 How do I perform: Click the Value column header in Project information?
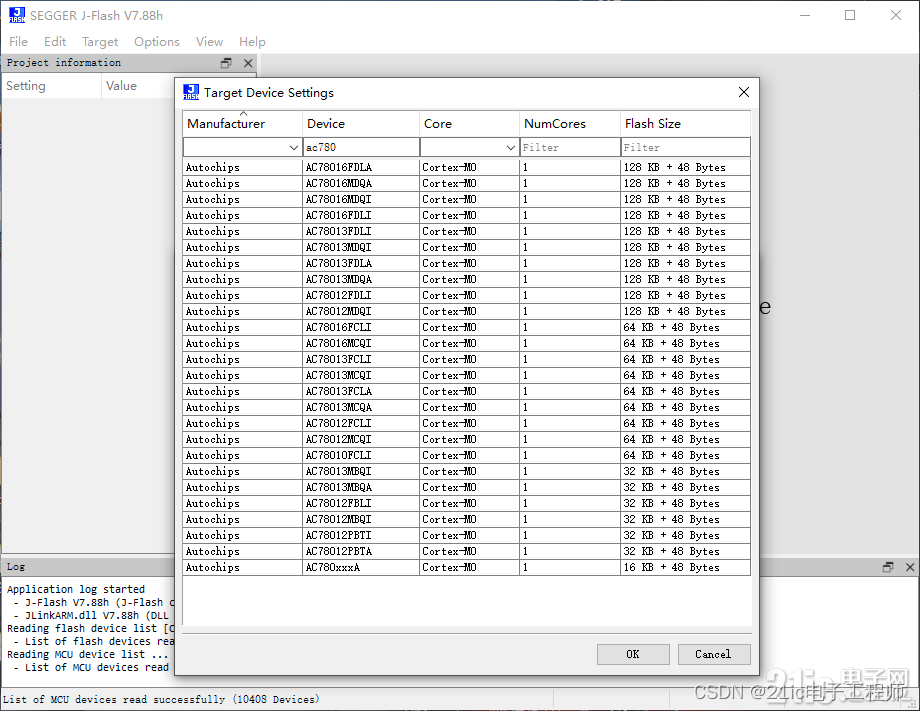coord(121,86)
